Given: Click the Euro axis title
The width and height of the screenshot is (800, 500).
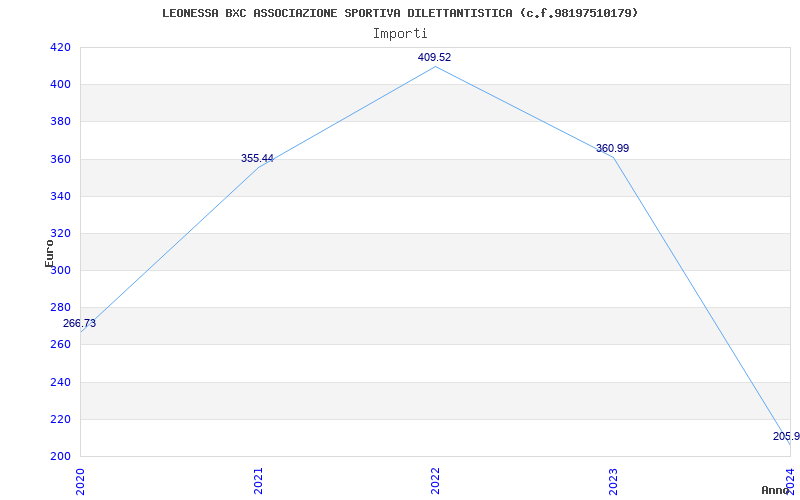Looking at the screenshot, I should (x=49, y=254).
